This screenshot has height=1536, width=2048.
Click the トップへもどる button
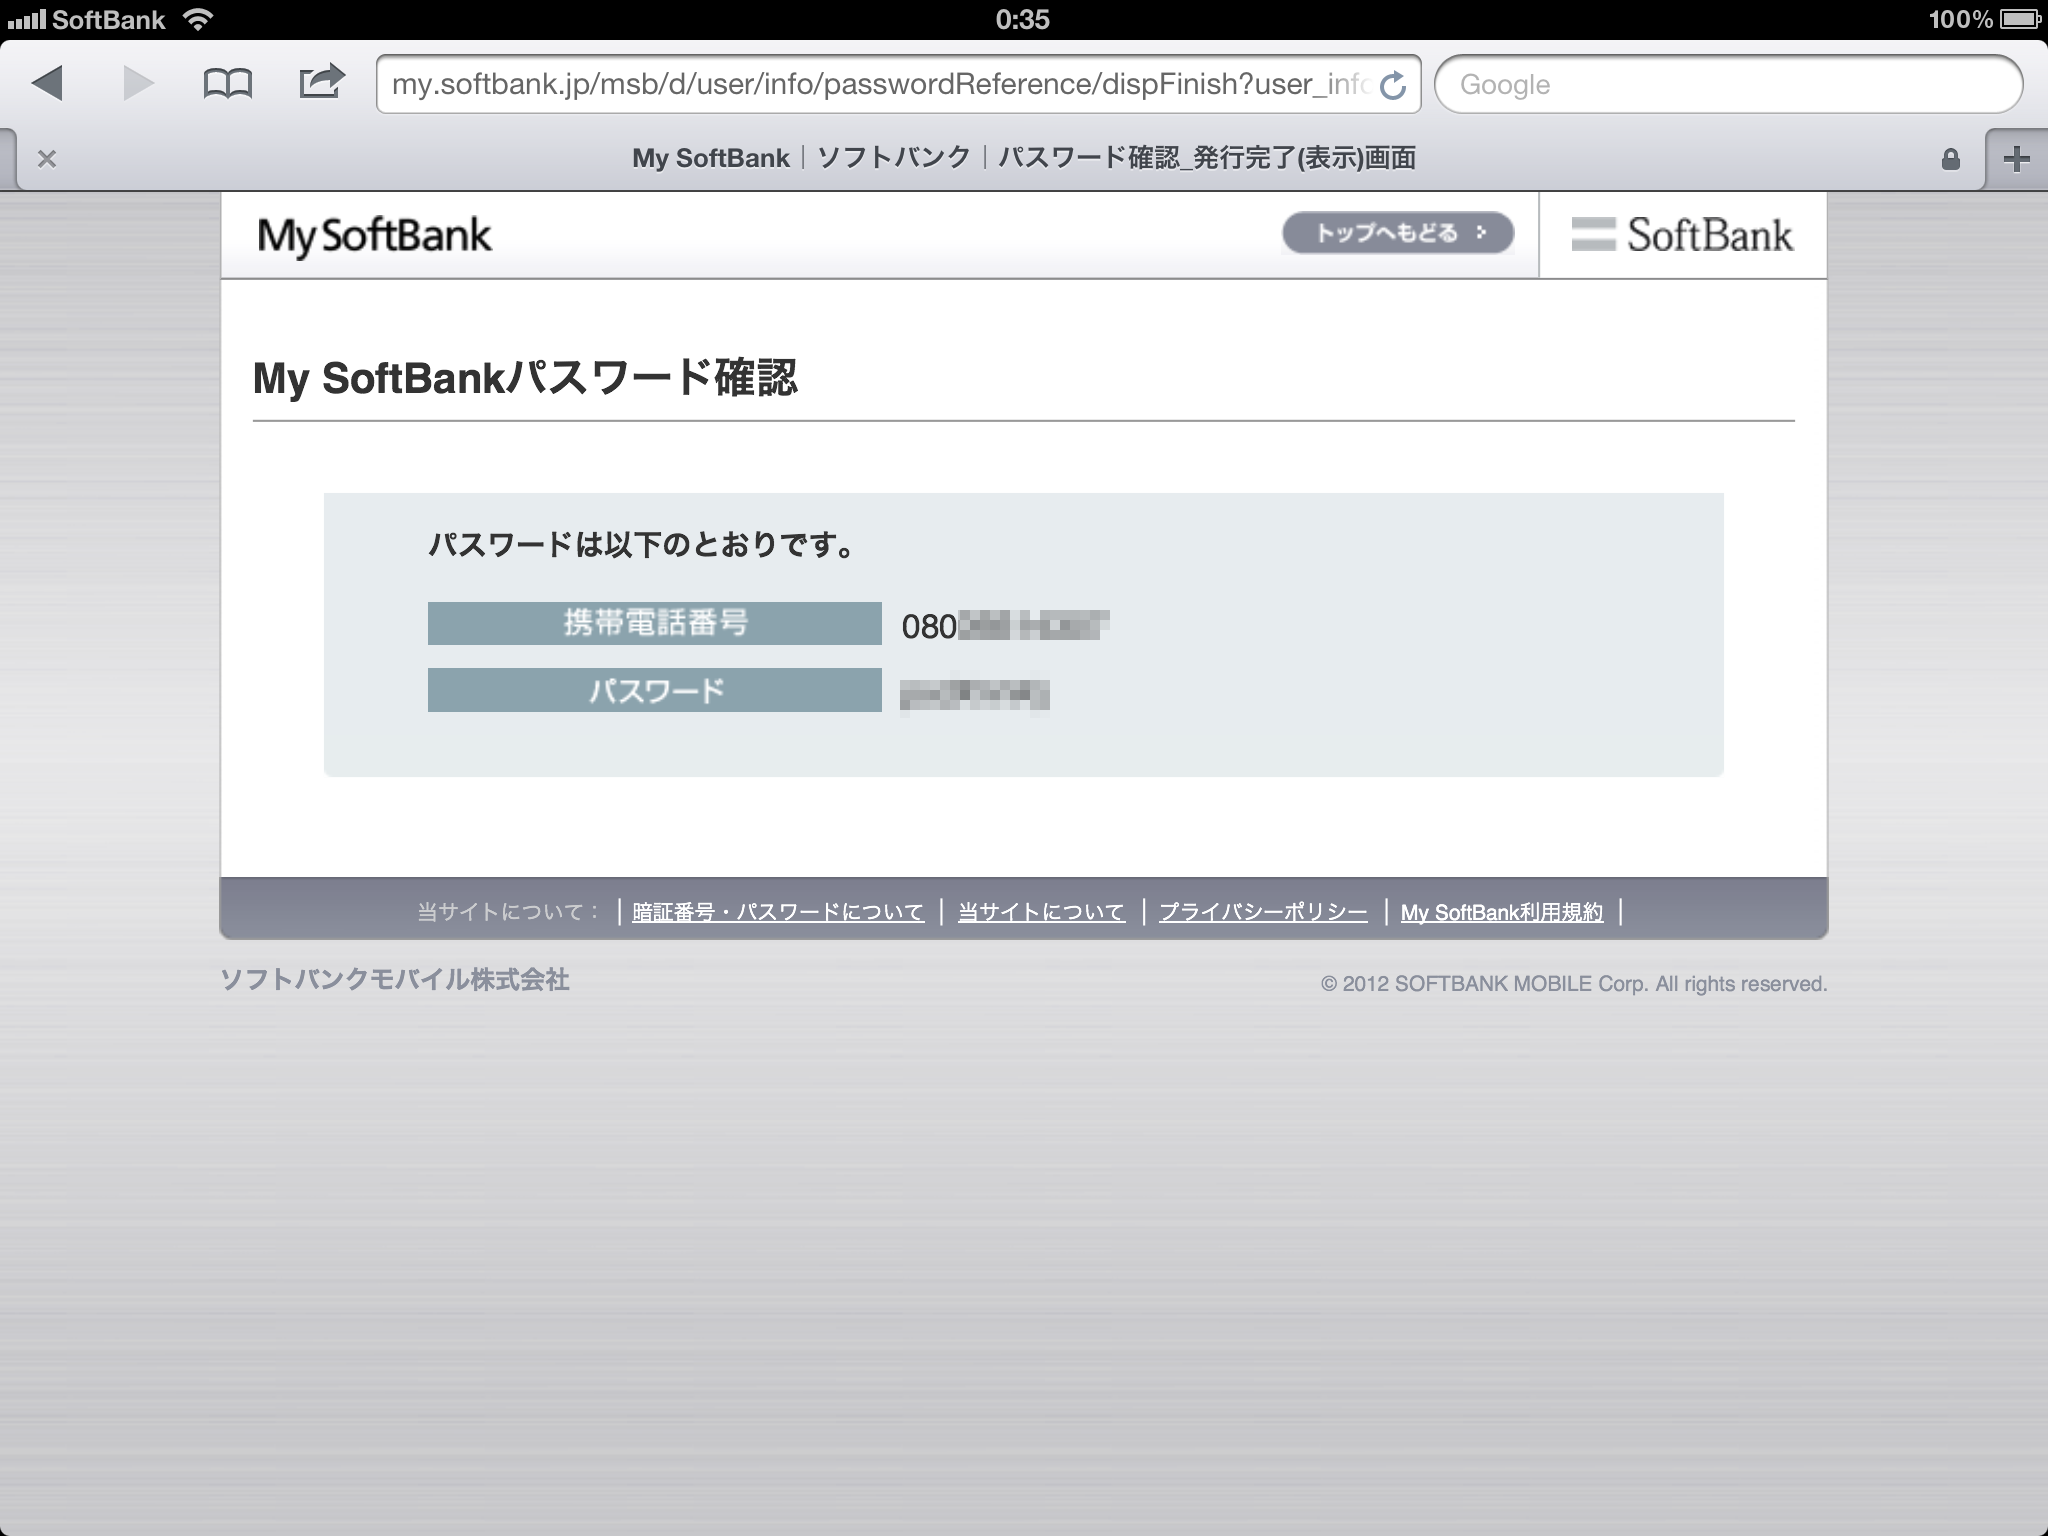point(1398,233)
